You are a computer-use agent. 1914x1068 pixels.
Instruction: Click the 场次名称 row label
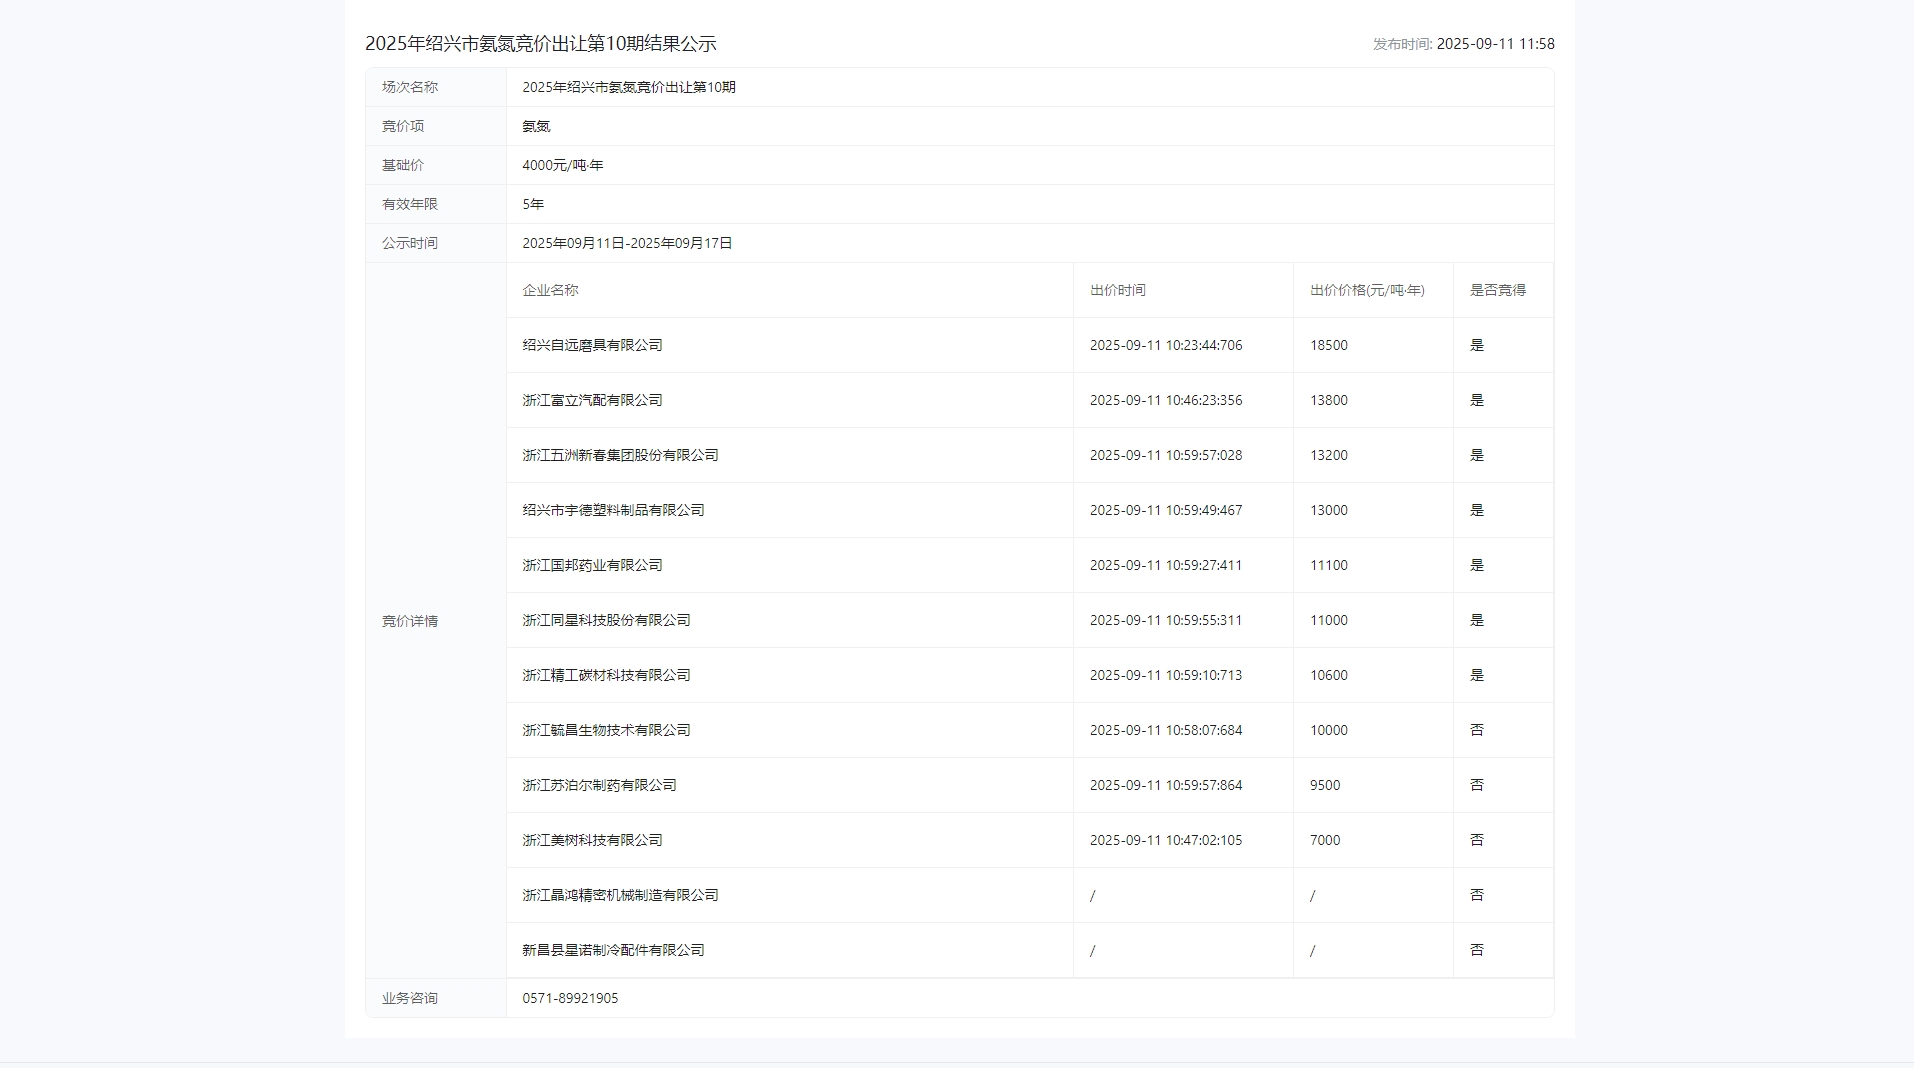(x=410, y=87)
